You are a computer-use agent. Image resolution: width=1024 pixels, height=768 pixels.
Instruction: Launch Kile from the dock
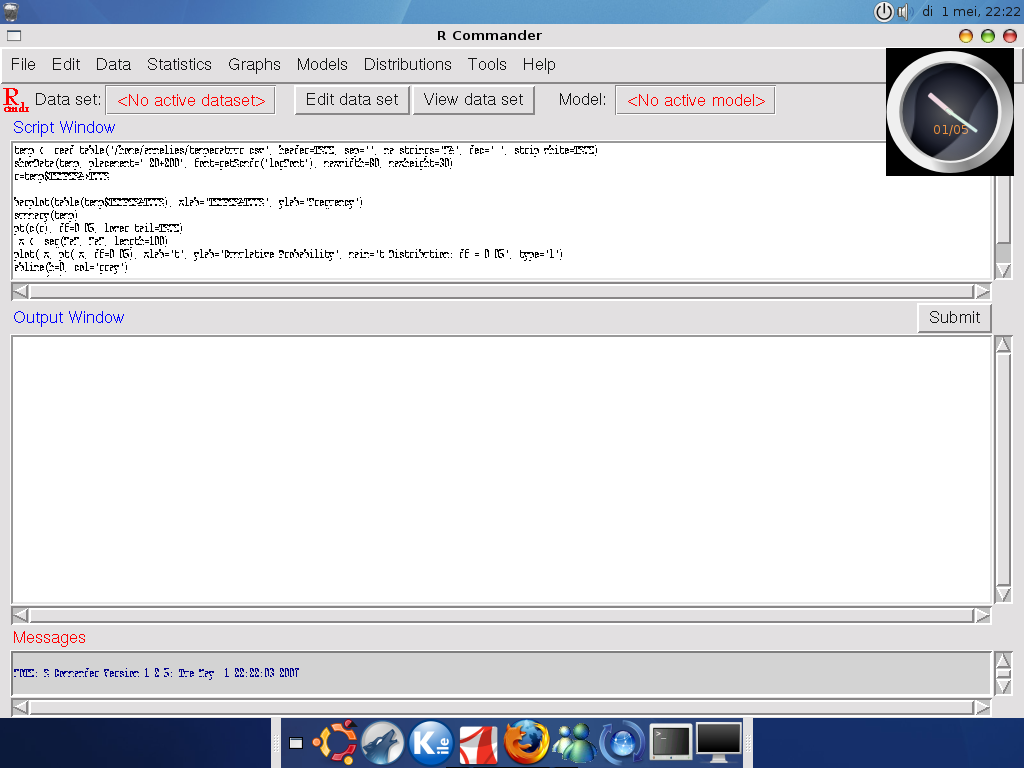(x=430, y=743)
